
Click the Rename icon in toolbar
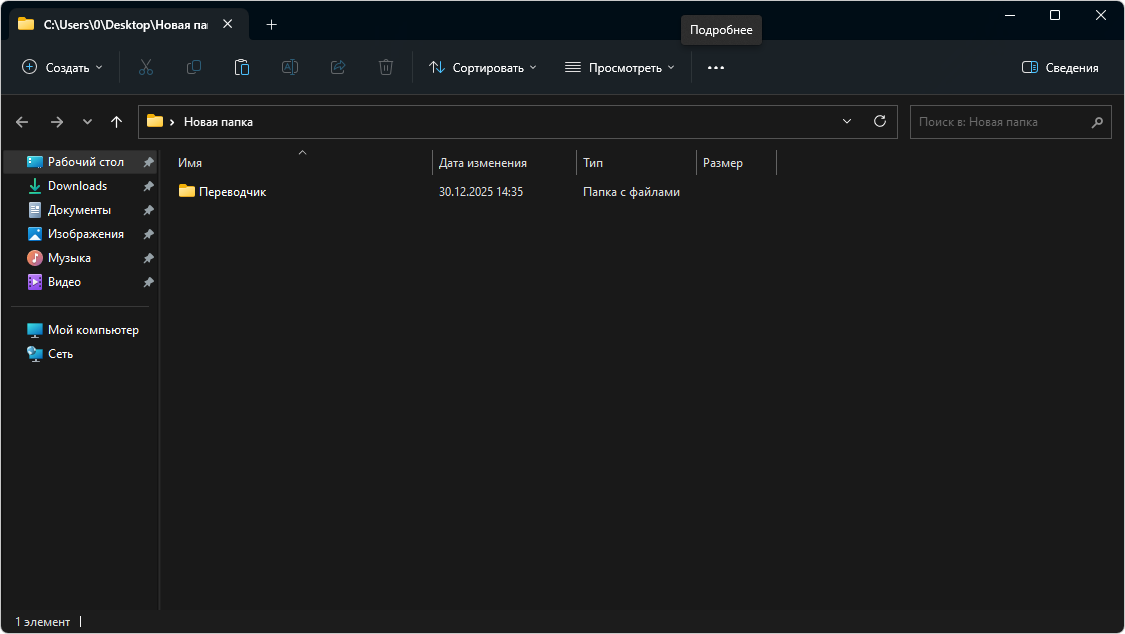tap(289, 67)
